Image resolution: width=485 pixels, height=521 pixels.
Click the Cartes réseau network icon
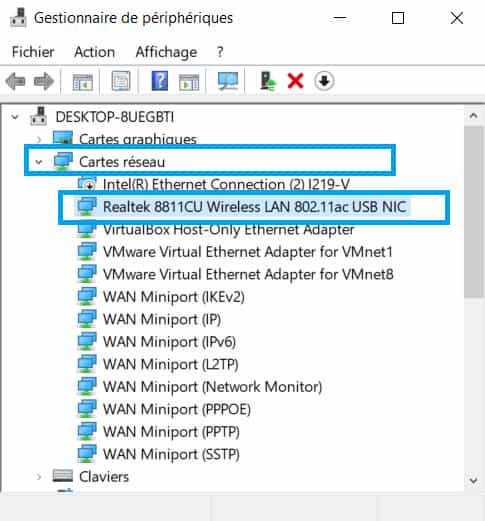(63, 161)
